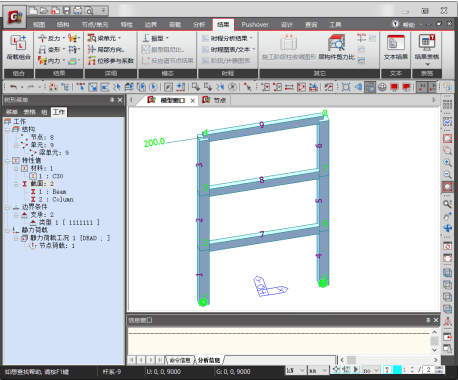The height and width of the screenshot is (380, 458).
Task: Switch to 命令信息 message tab
Action: click(180, 360)
